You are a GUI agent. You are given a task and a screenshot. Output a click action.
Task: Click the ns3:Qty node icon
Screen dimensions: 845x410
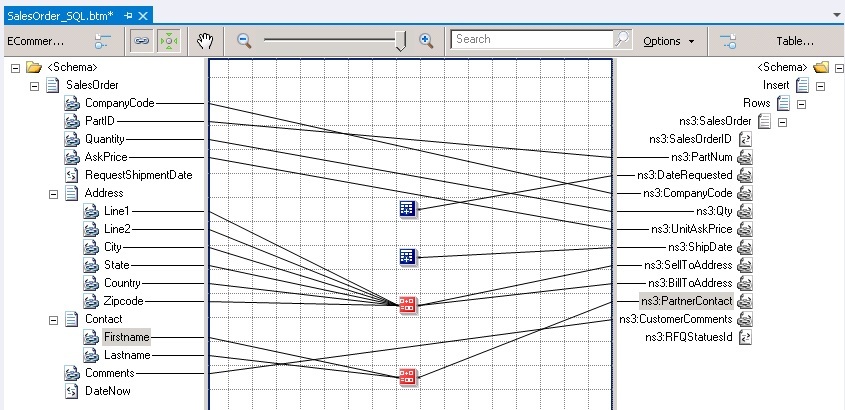[745, 211]
